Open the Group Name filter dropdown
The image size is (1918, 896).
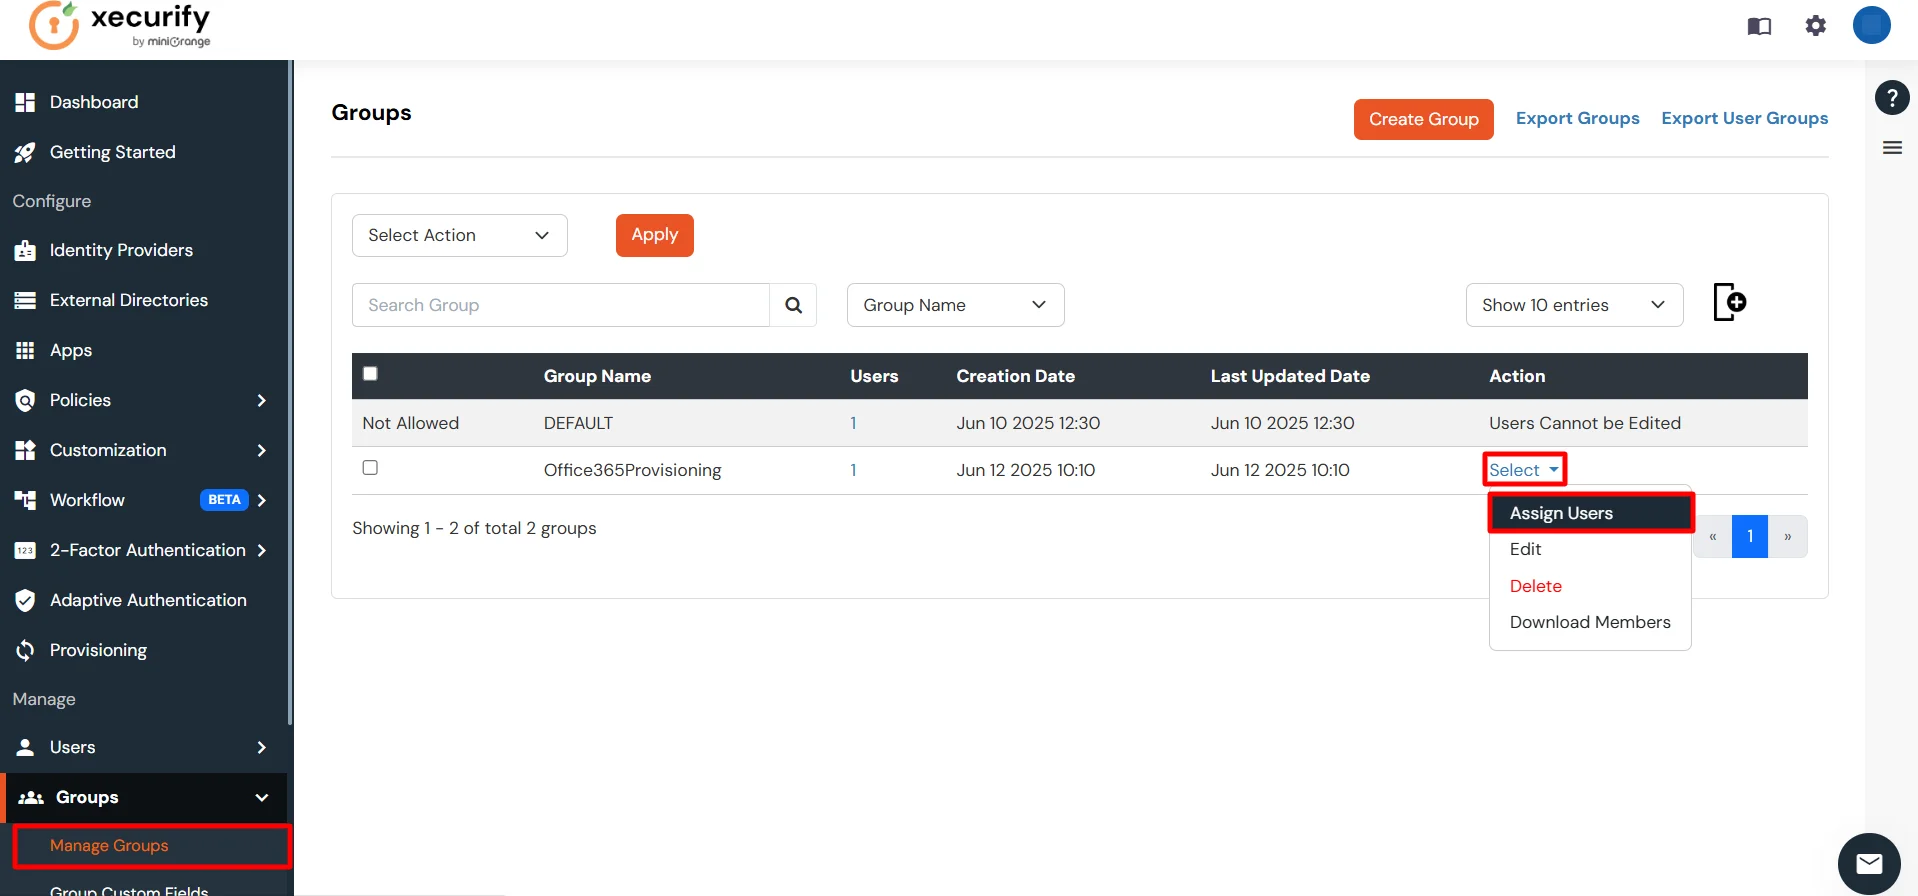956,305
